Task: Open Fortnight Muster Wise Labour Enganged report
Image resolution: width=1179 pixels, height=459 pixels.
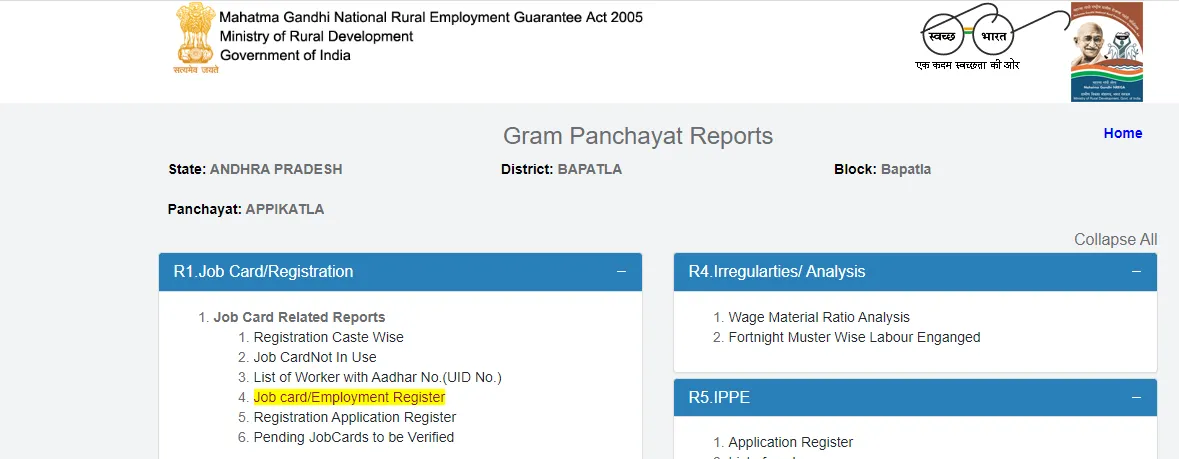Action: pos(854,337)
